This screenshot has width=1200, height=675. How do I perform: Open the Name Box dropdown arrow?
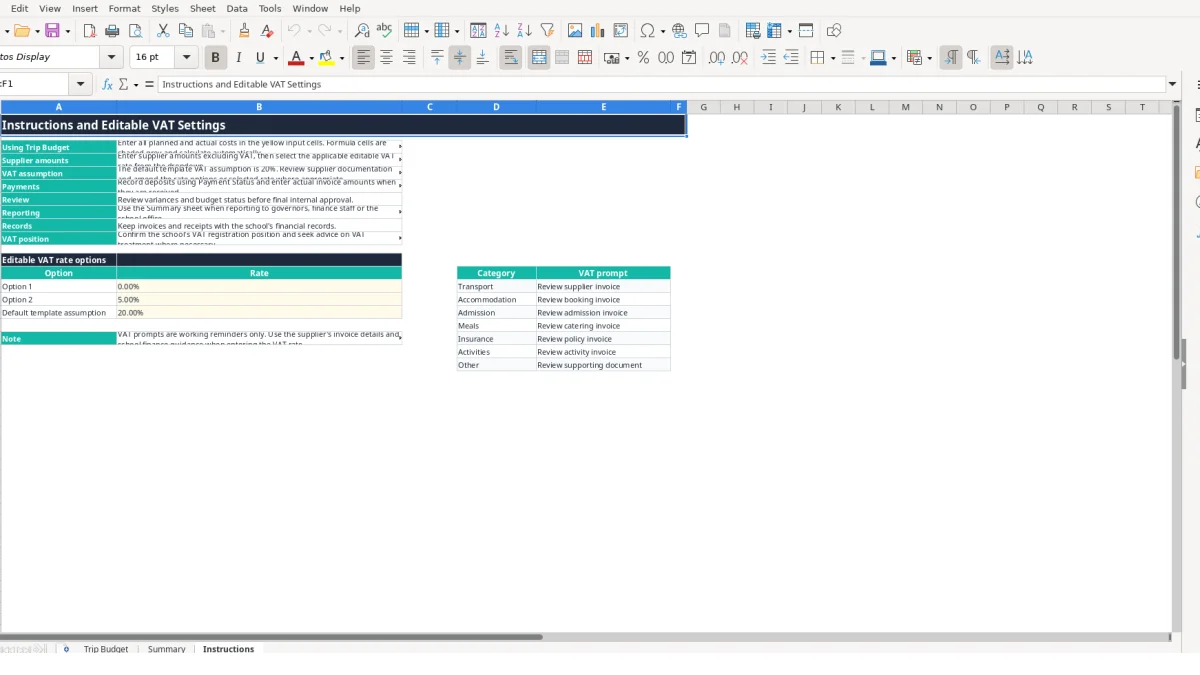point(81,85)
